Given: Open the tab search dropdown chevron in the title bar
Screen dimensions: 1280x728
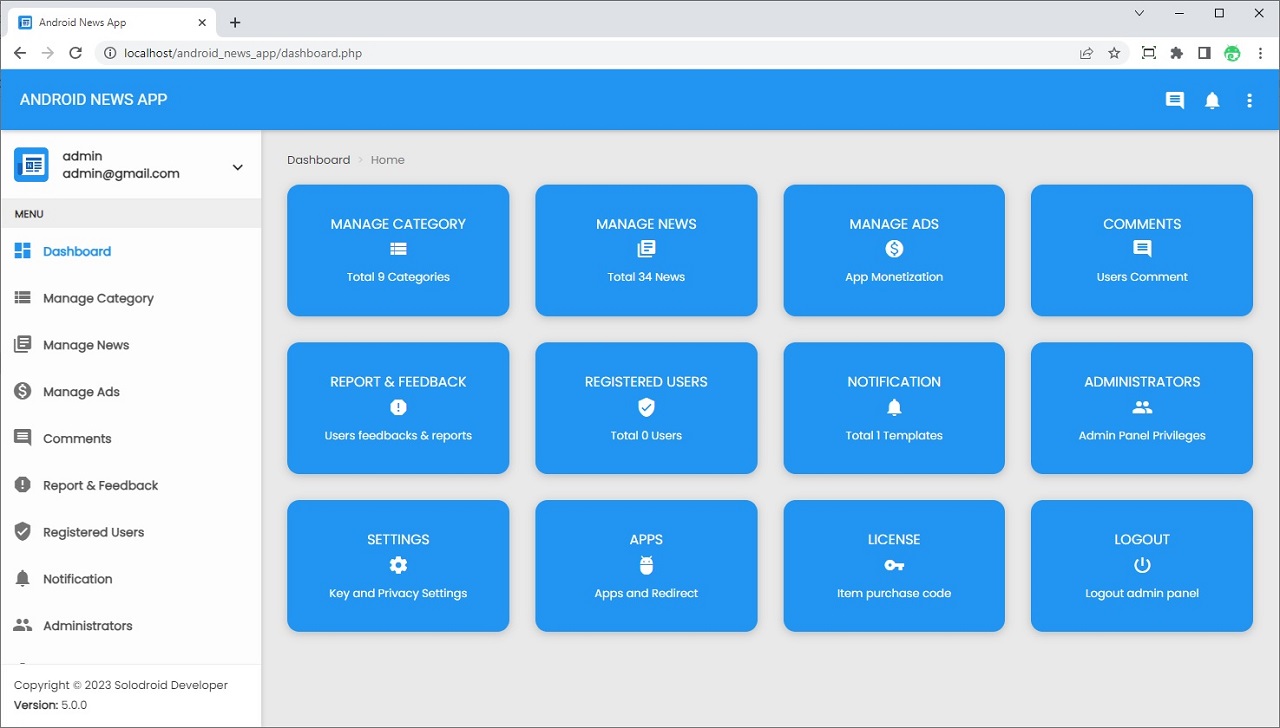Looking at the screenshot, I should point(1139,13).
